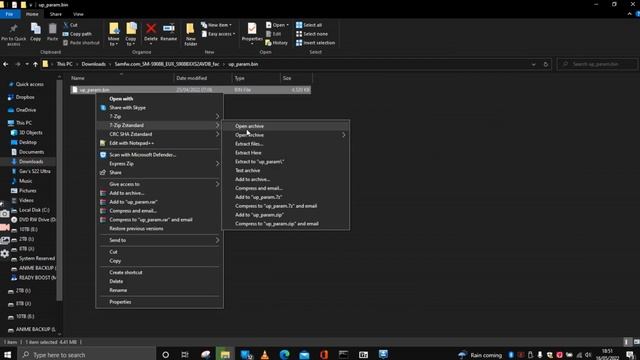Click Invert selection in the ribbon

coord(316,43)
